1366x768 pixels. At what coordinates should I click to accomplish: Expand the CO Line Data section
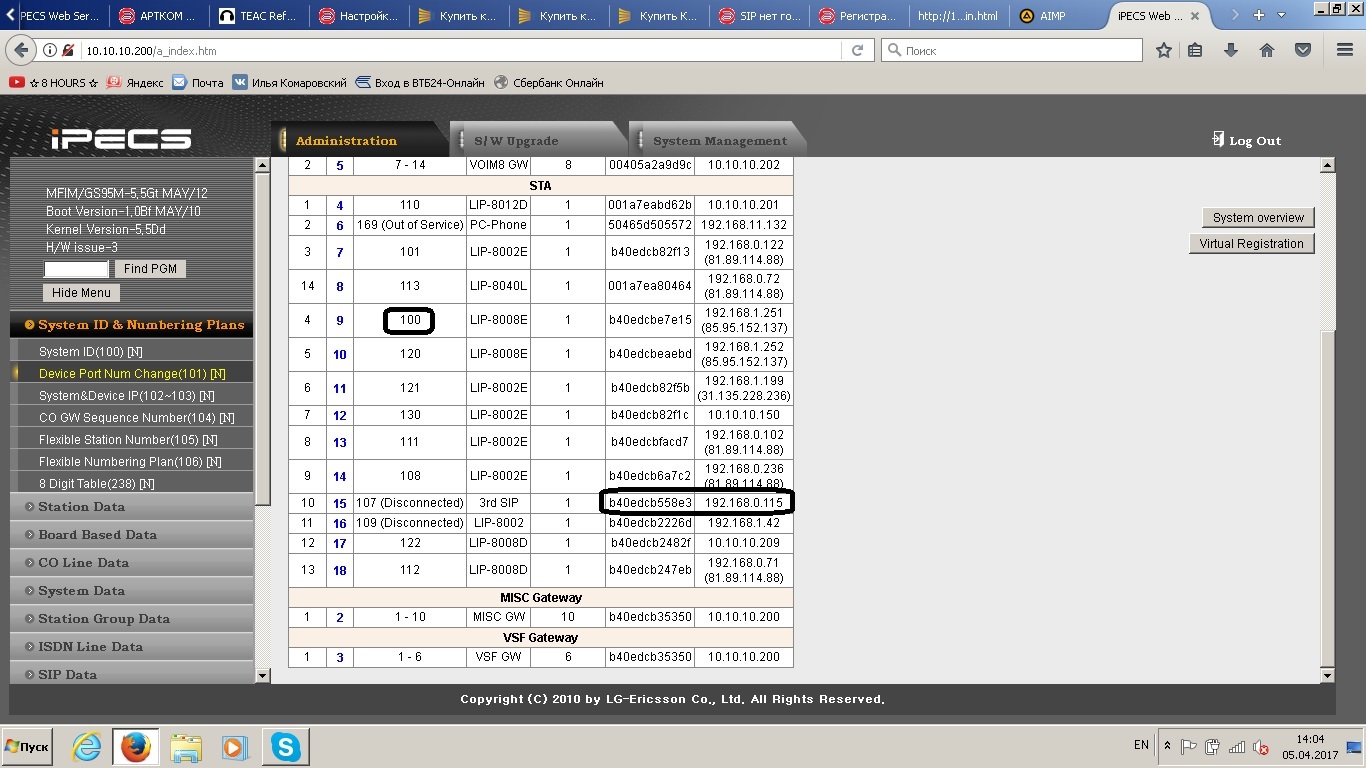point(83,563)
